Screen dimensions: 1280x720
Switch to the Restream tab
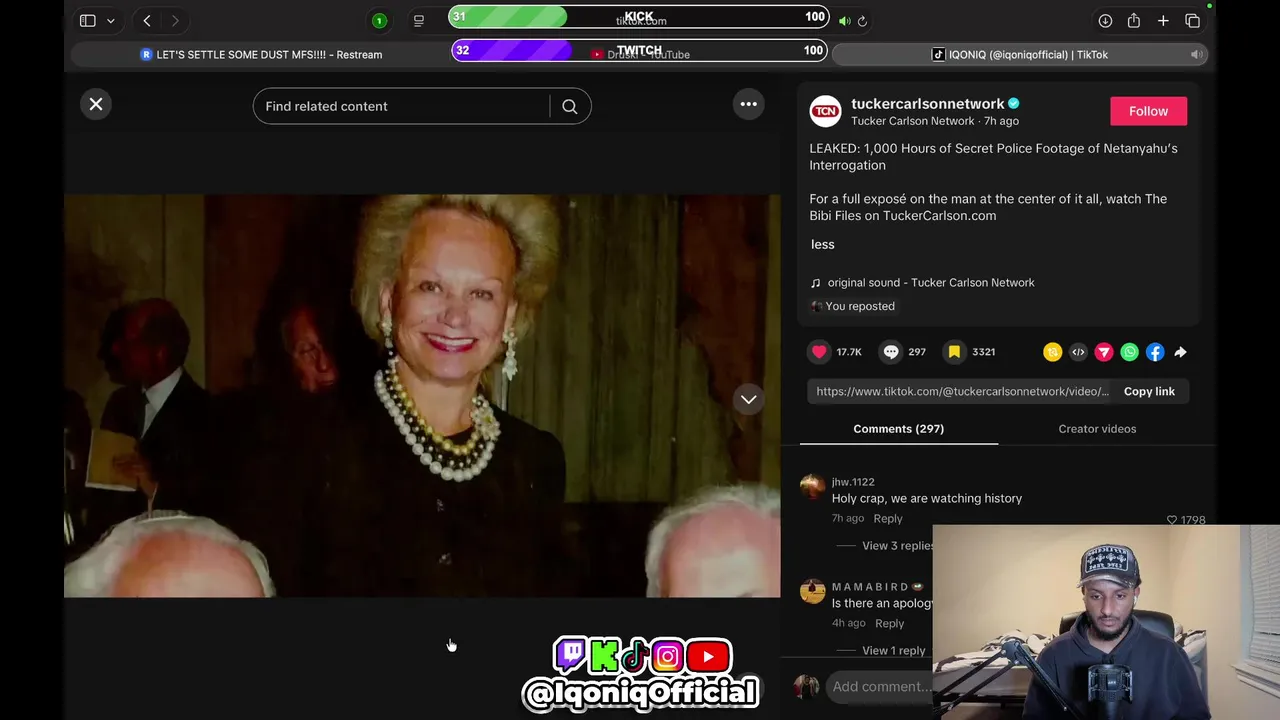tap(261, 55)
